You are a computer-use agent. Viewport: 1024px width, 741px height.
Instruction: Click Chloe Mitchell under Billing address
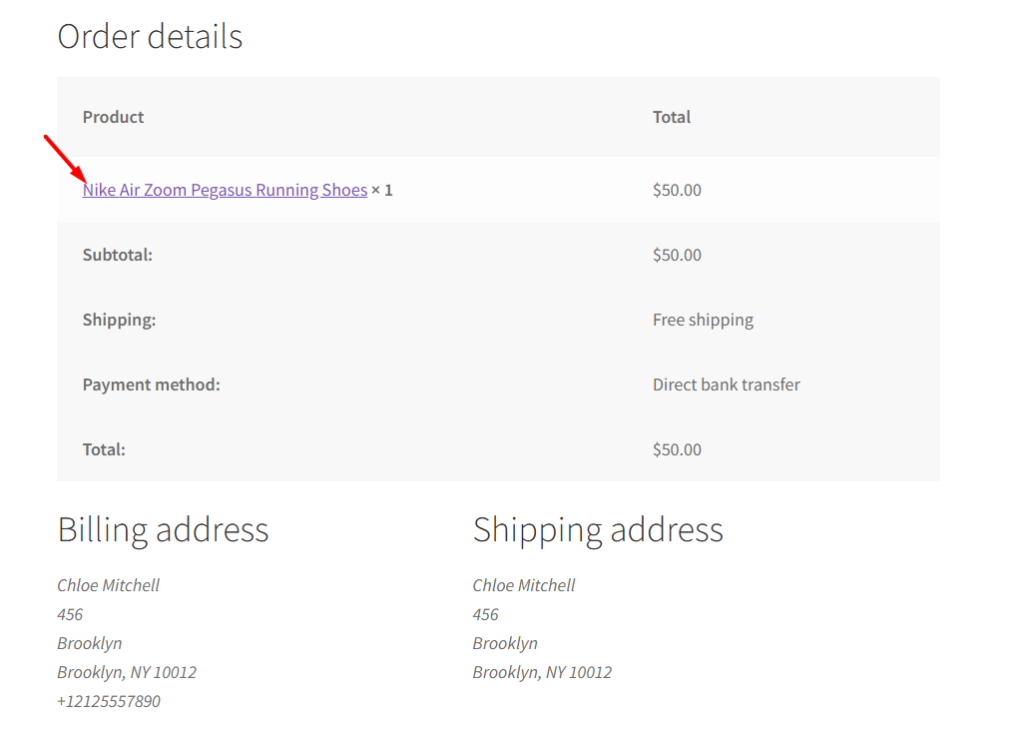pyautogui.click(x=108, y=585)
